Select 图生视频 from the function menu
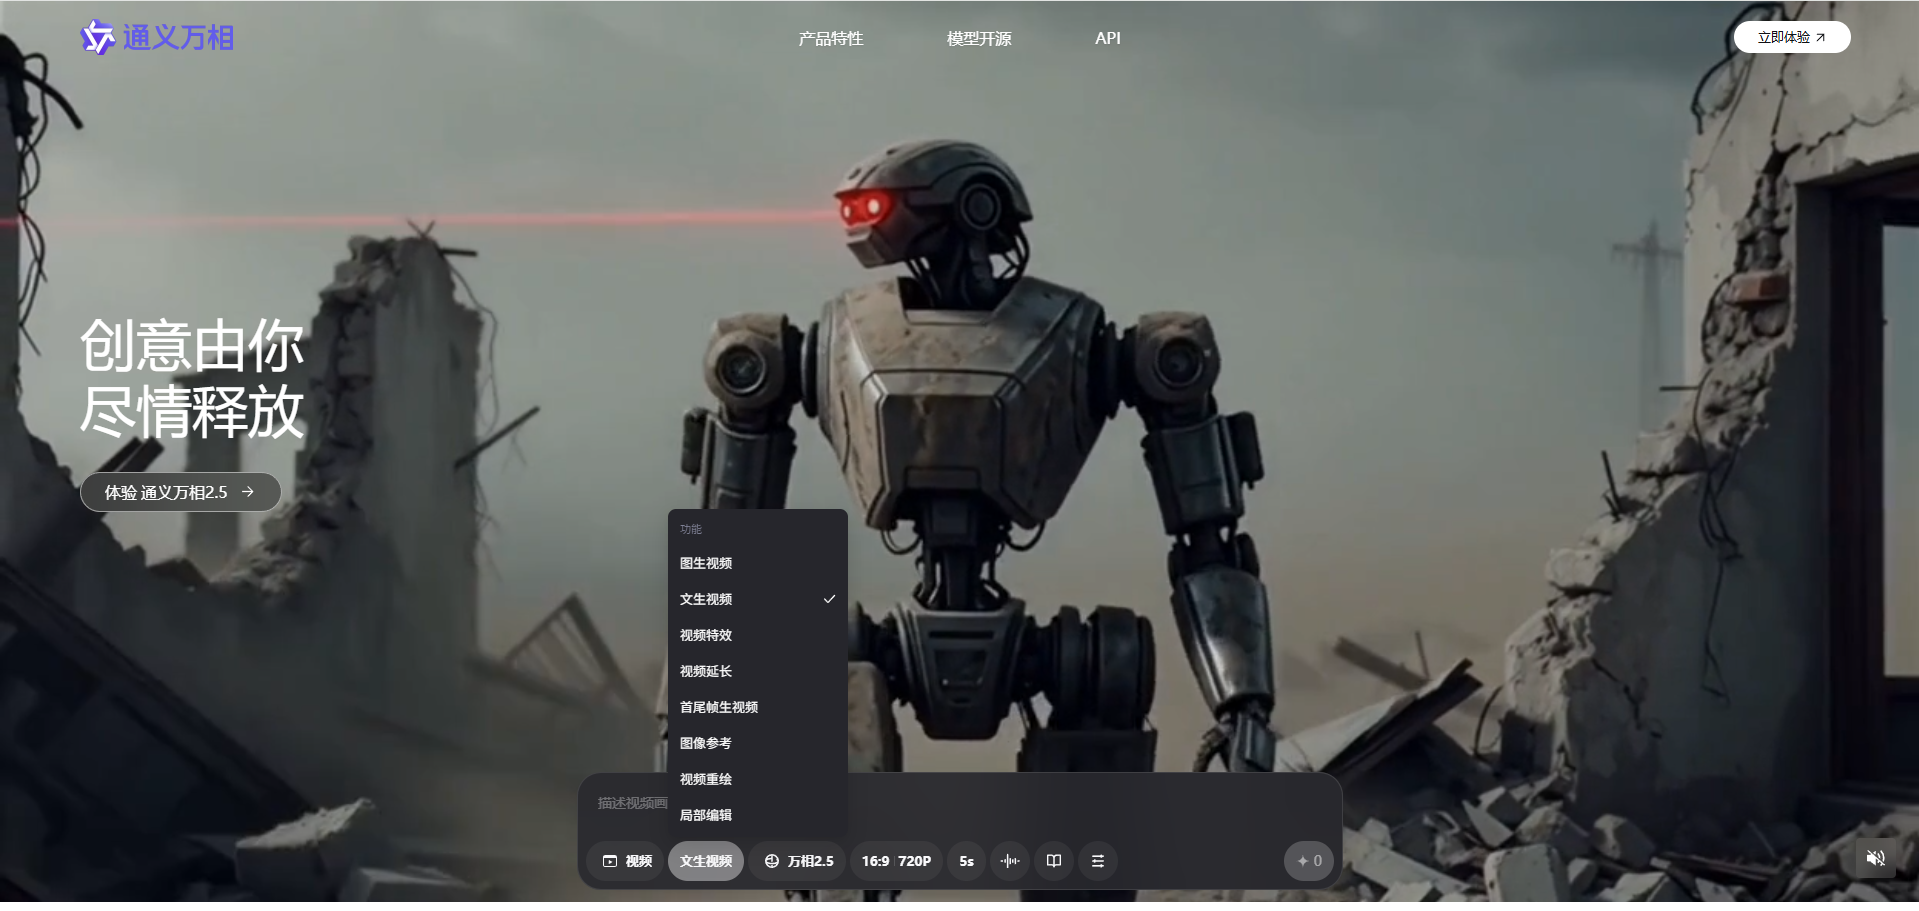This screenshot has width=1919, height=911. [706, 563]
